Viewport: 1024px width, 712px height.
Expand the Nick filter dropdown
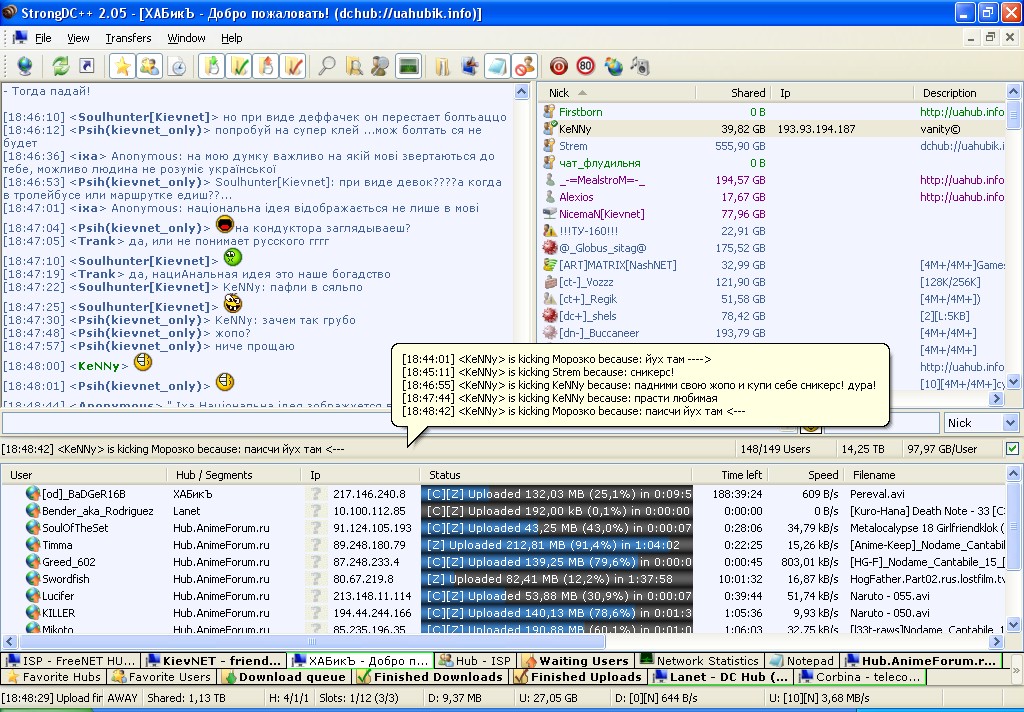(x=1009, y=423)
